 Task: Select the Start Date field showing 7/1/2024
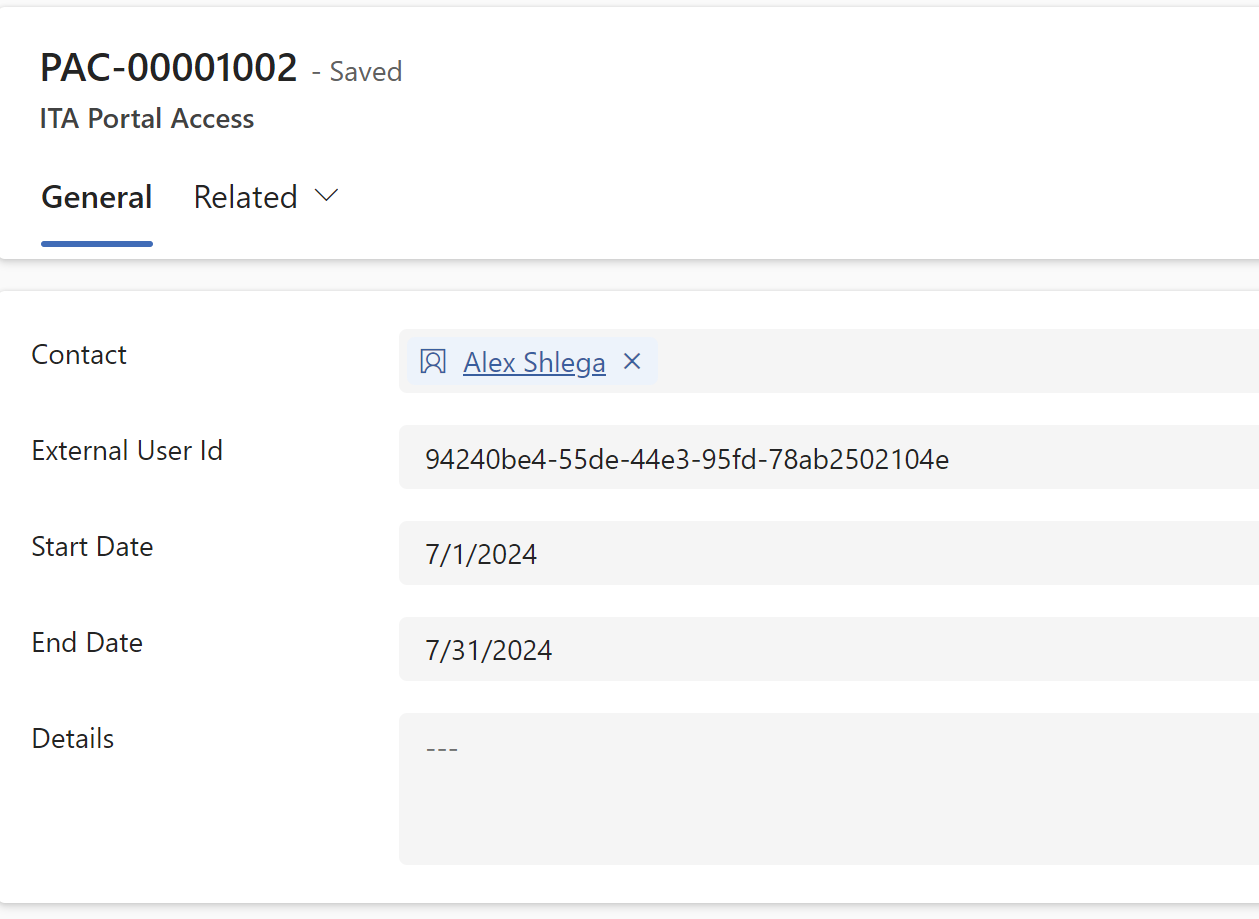click(x=829, y=553)
